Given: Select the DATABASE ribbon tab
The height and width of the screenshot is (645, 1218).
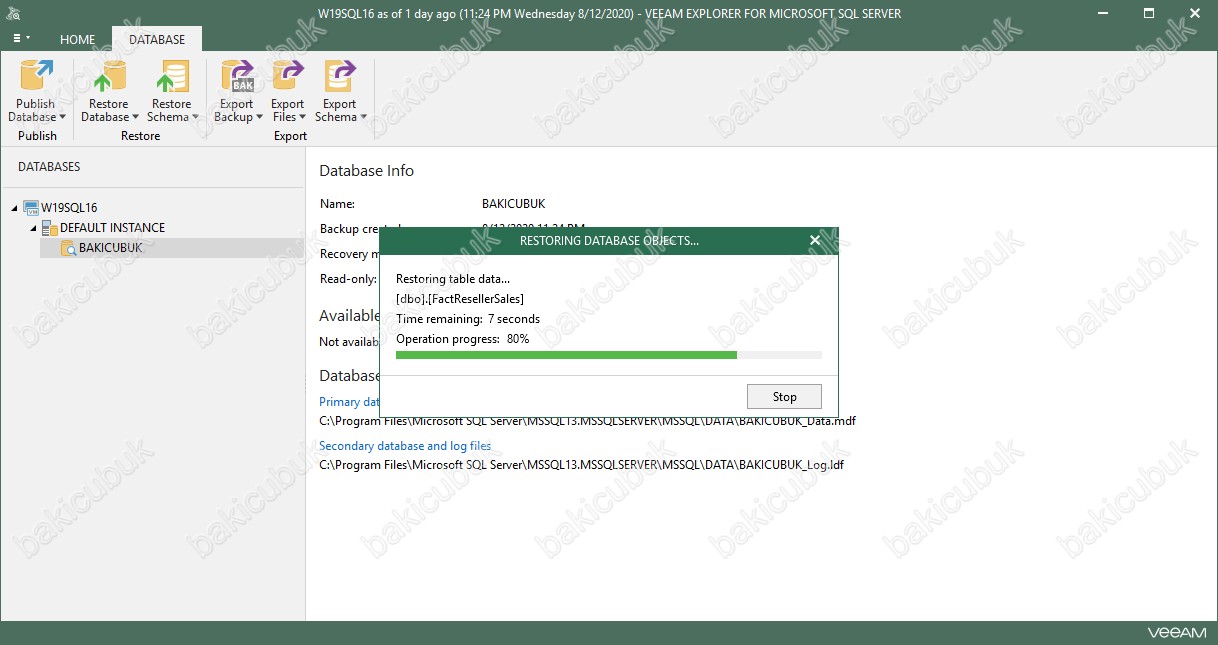Looking at the screenshot, I should (x=157, y=40).
